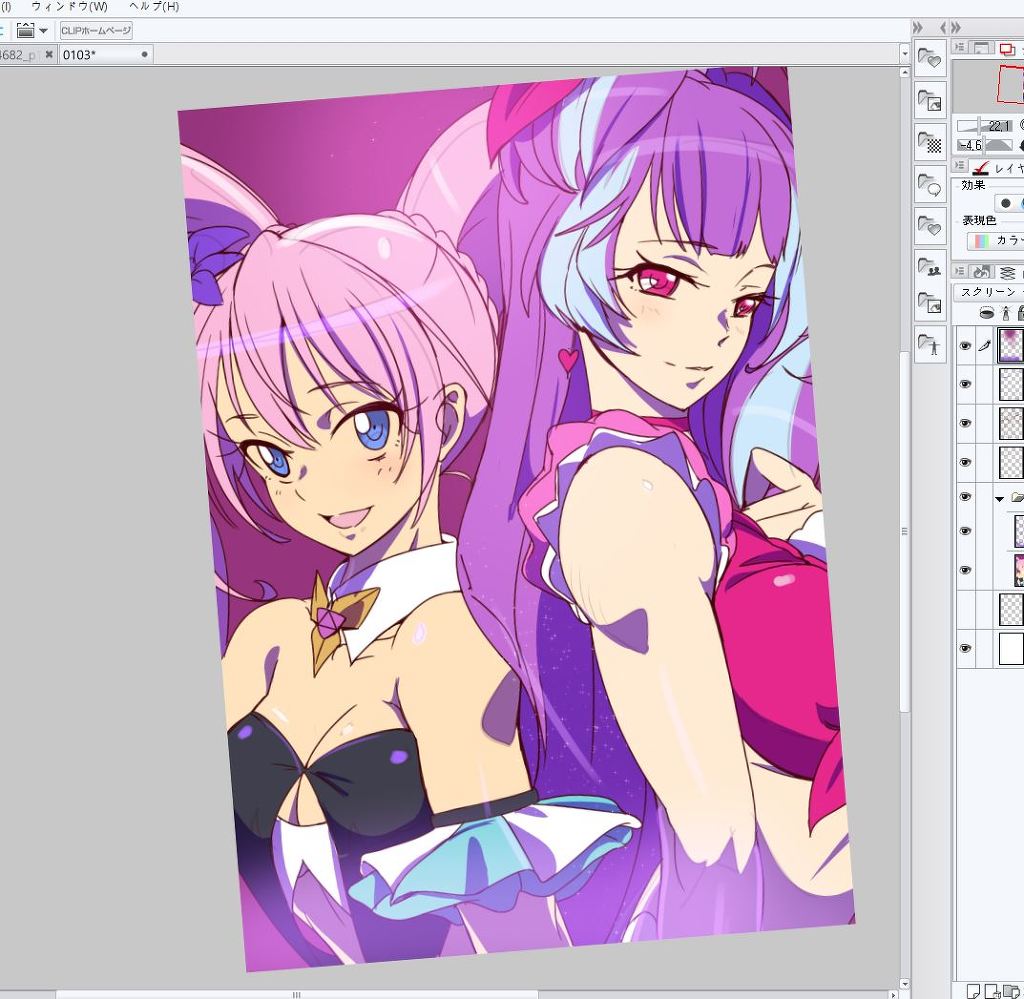Open the dropdown arrow beside the tablet icon
The image size is (1024, 999).
pos(43,31)
